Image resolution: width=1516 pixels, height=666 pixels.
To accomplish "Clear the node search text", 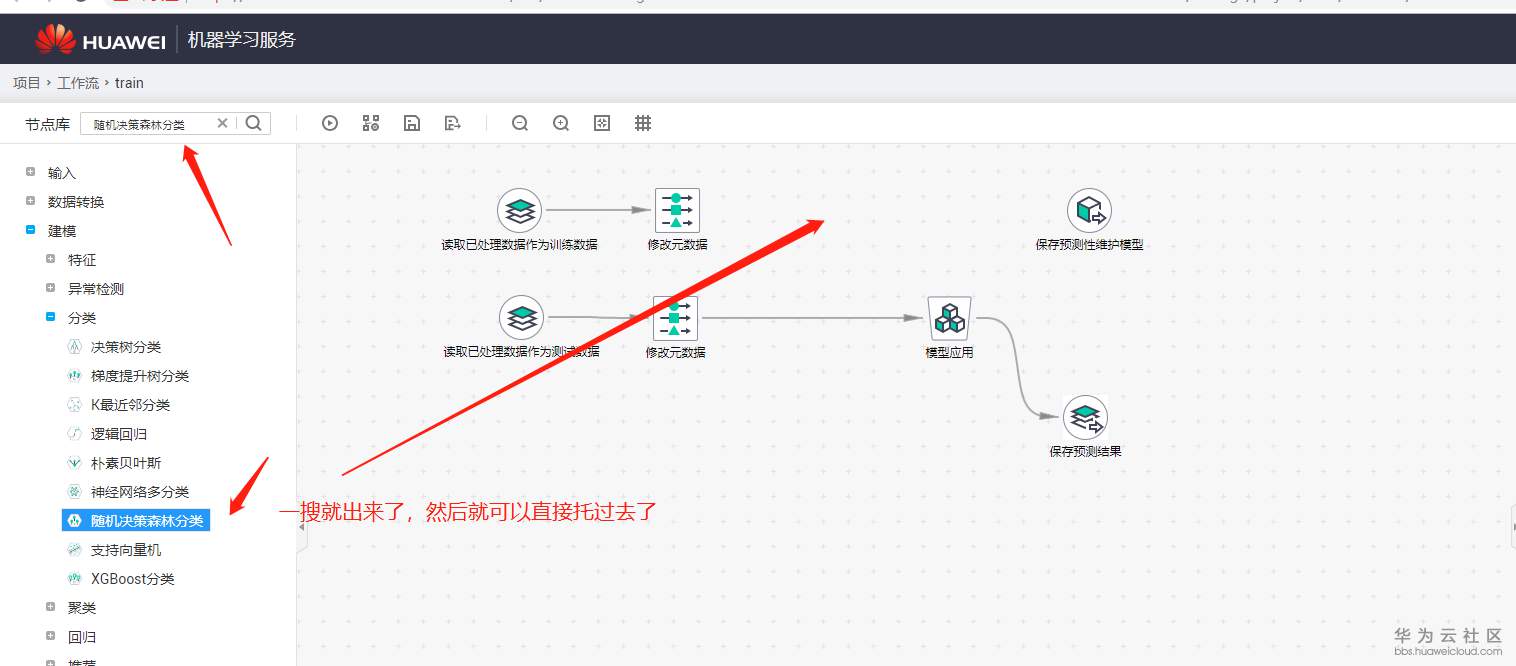I will click(222, 123).
